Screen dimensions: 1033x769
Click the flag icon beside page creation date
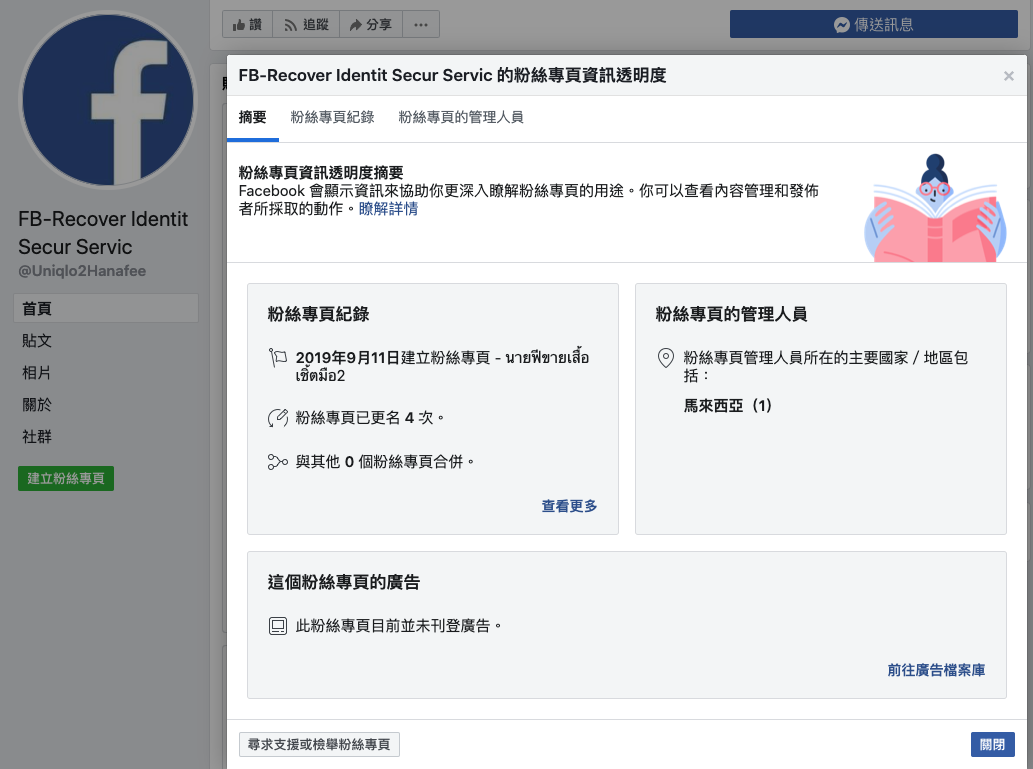coord(277,358)
